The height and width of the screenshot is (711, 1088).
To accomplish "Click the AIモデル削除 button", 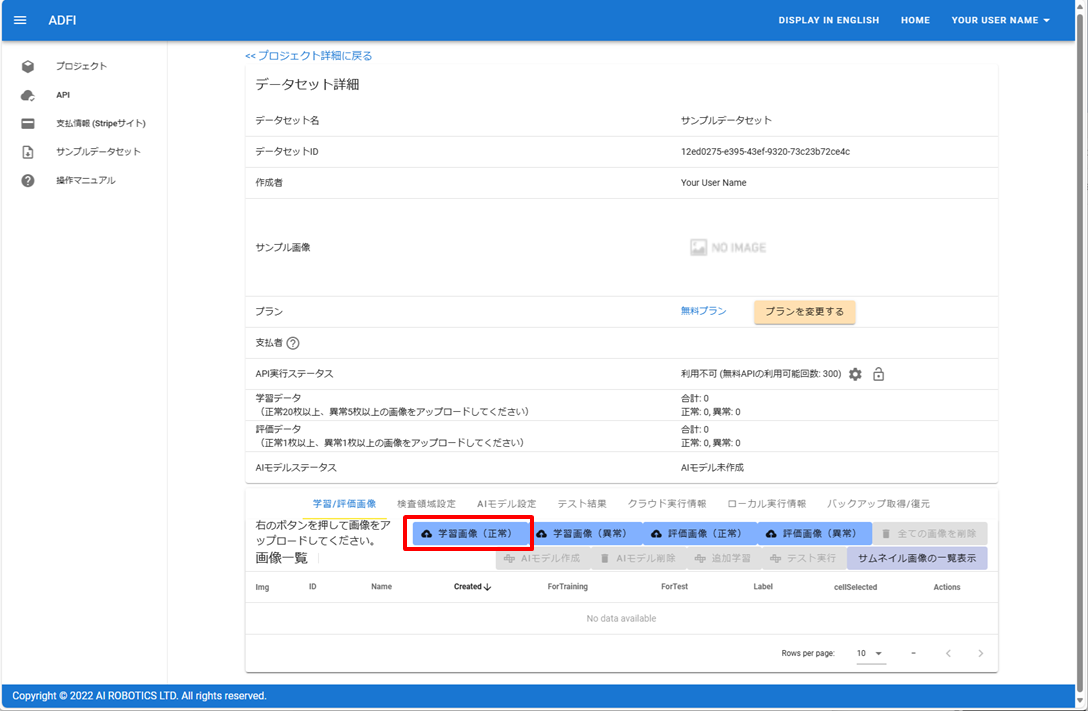I will coord(639,558).
